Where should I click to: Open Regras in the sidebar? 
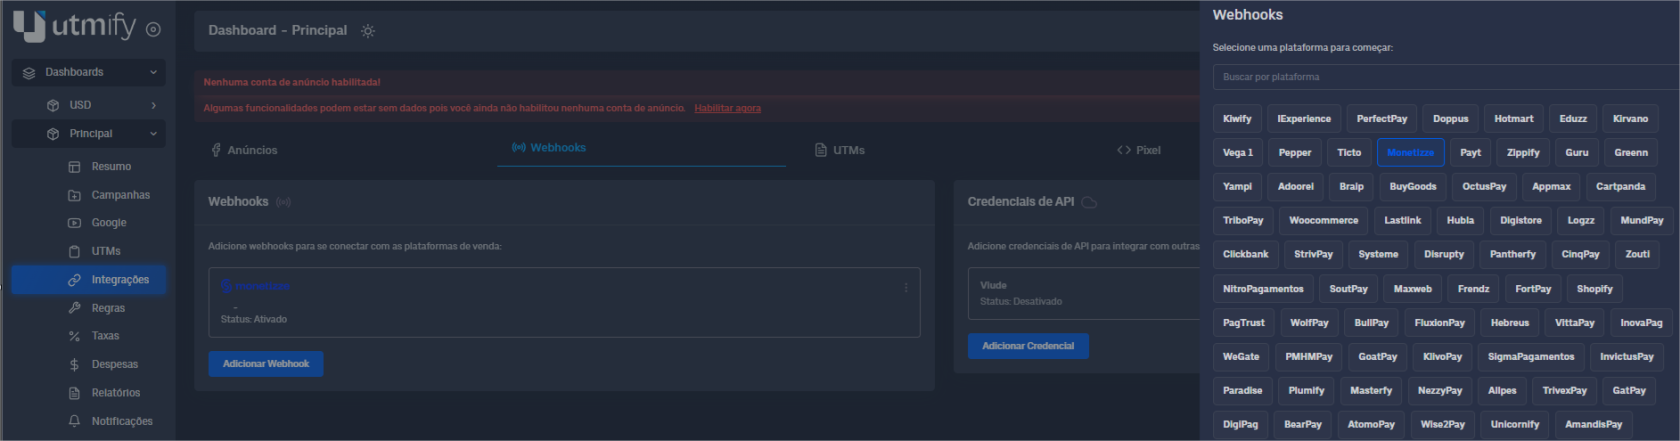click(x=108, y=308)
